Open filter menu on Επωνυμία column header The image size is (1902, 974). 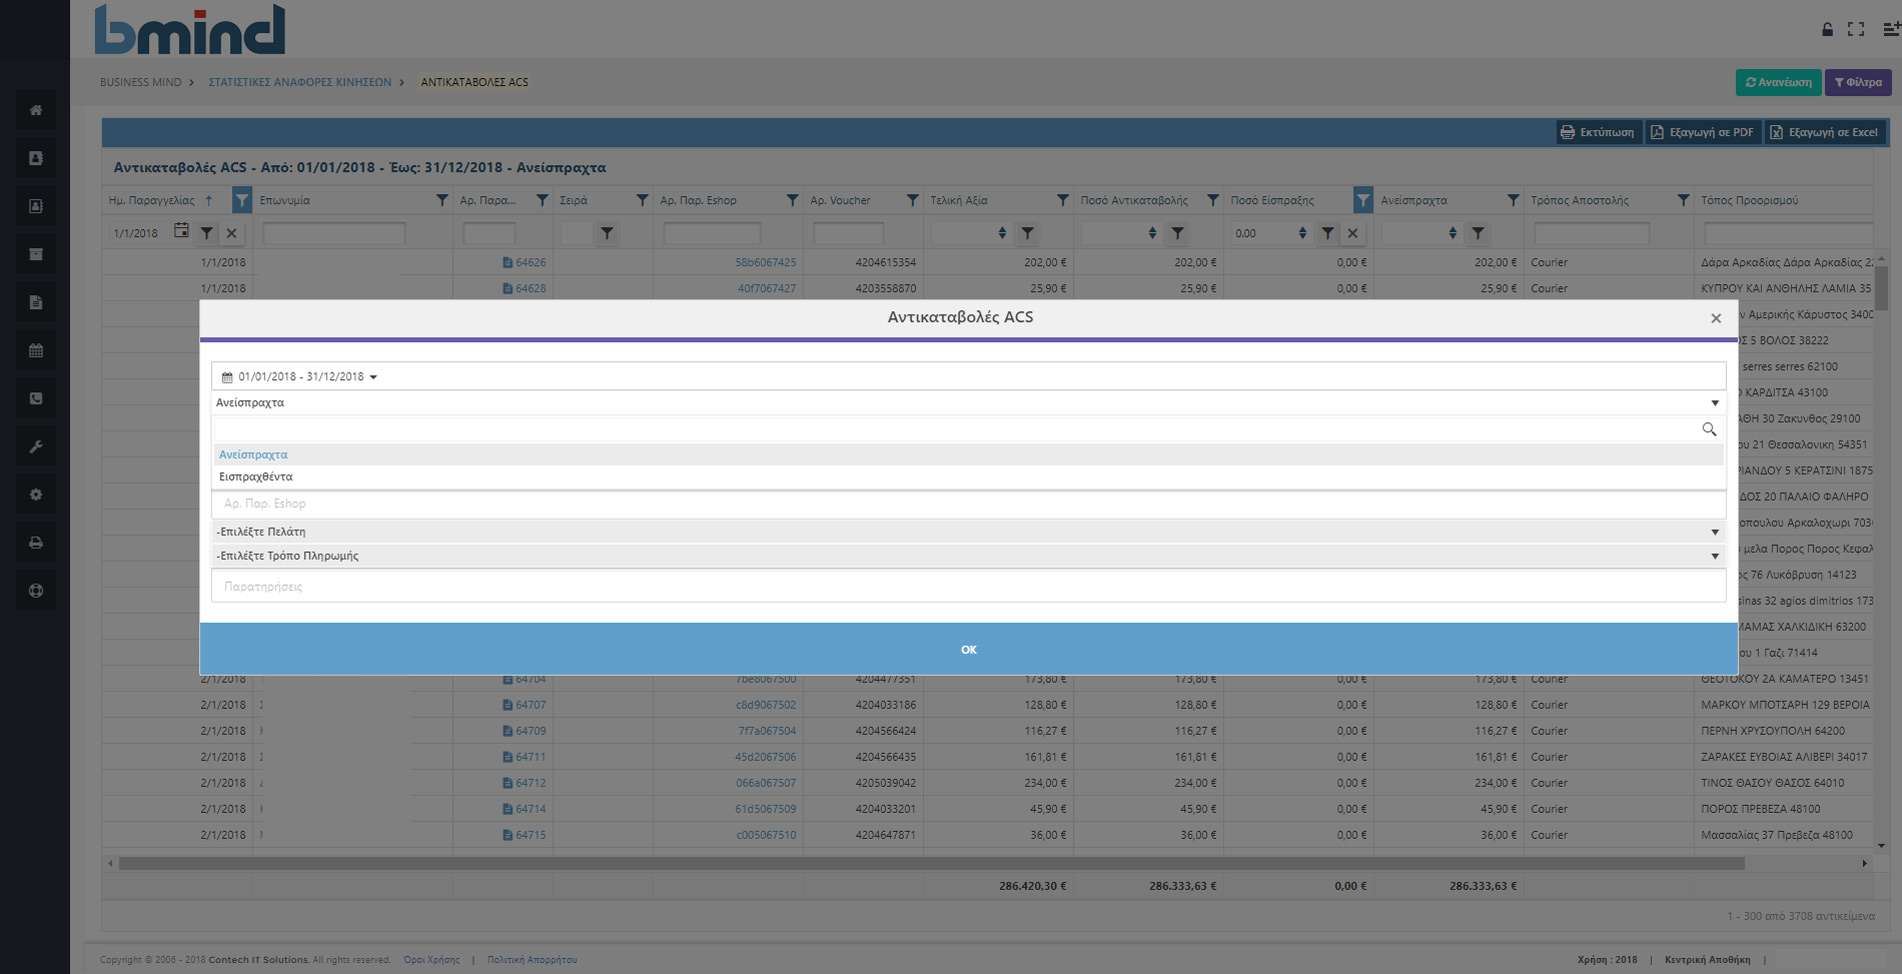(x=442, y=200)
